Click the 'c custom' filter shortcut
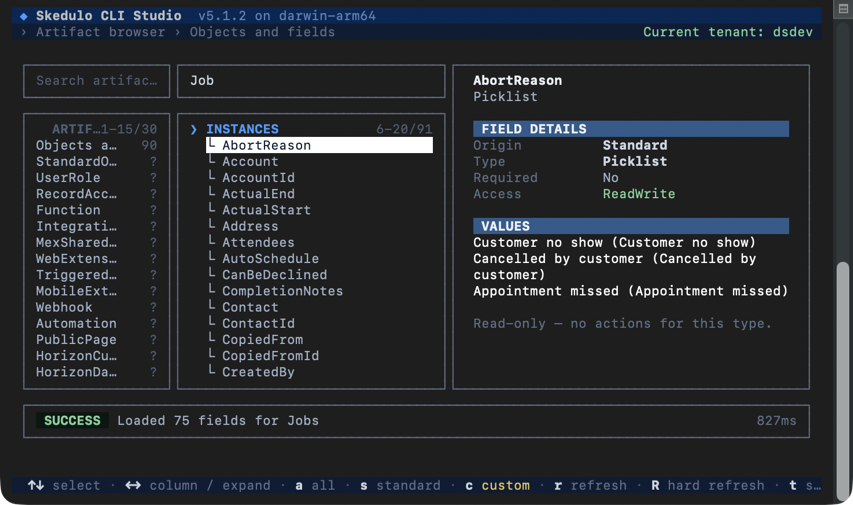853x505 pixels. tap(497, 485)
